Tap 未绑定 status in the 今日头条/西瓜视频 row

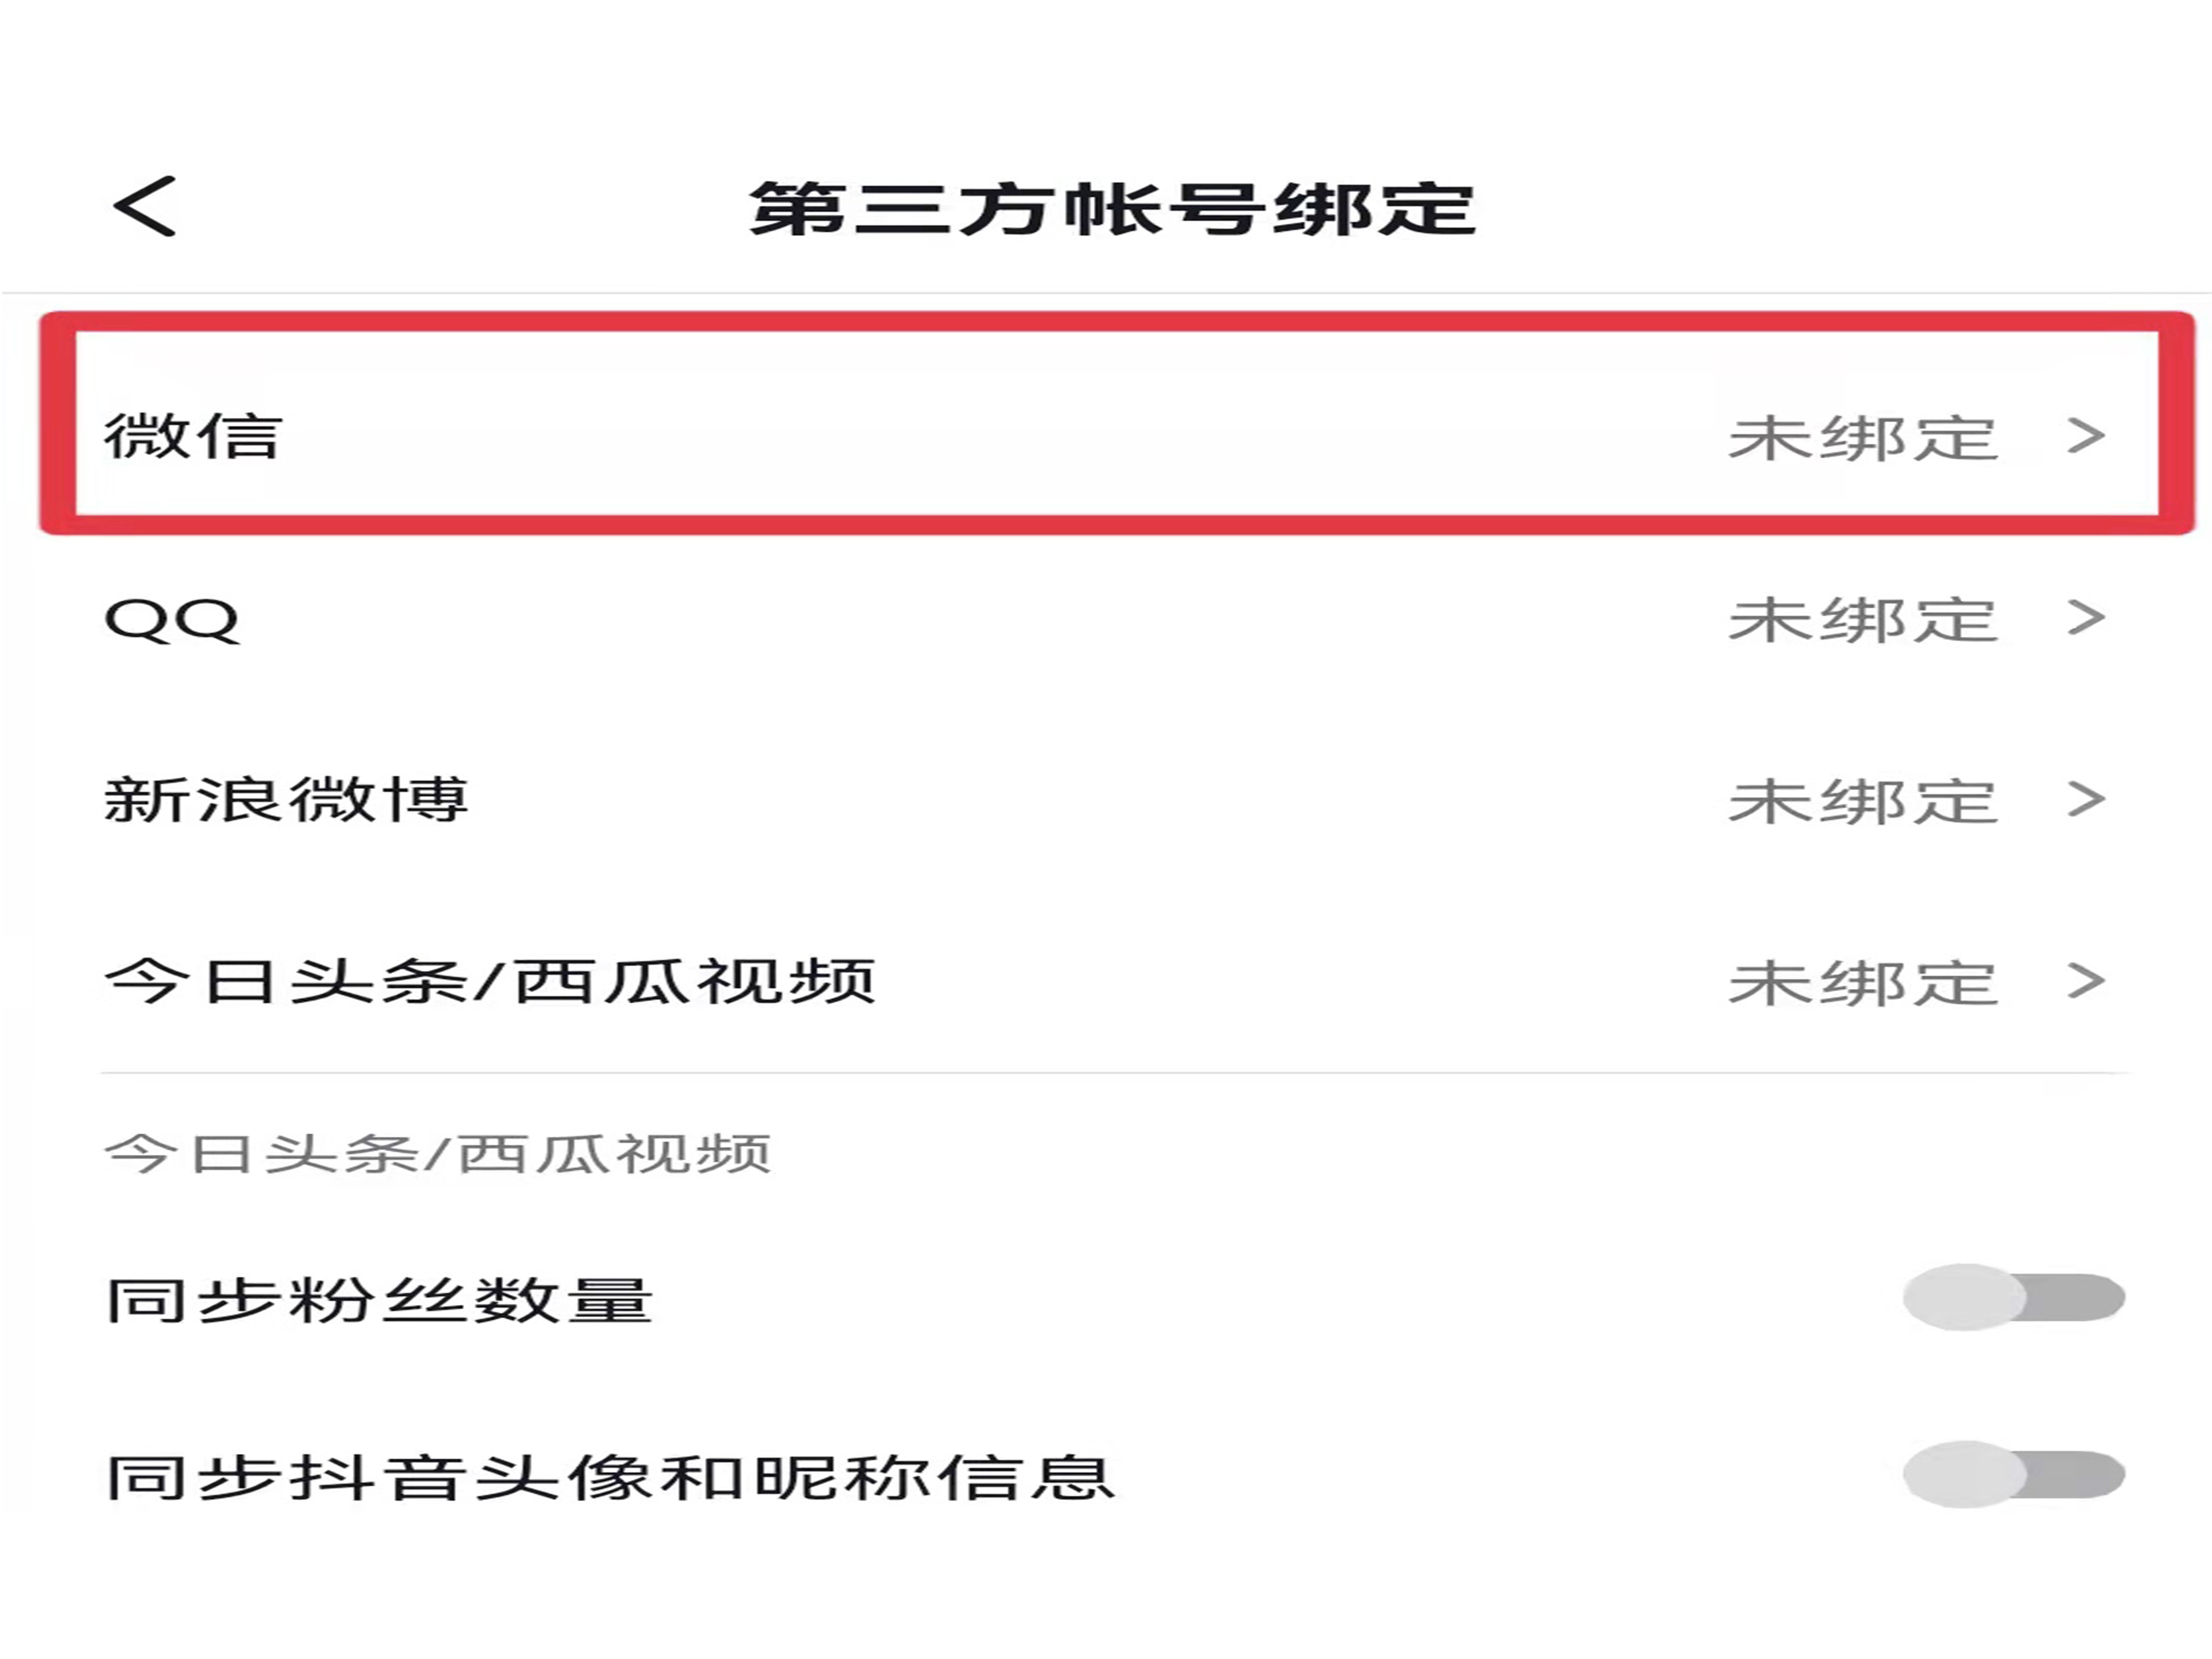pyautogui.click(x=1863, y=983)
